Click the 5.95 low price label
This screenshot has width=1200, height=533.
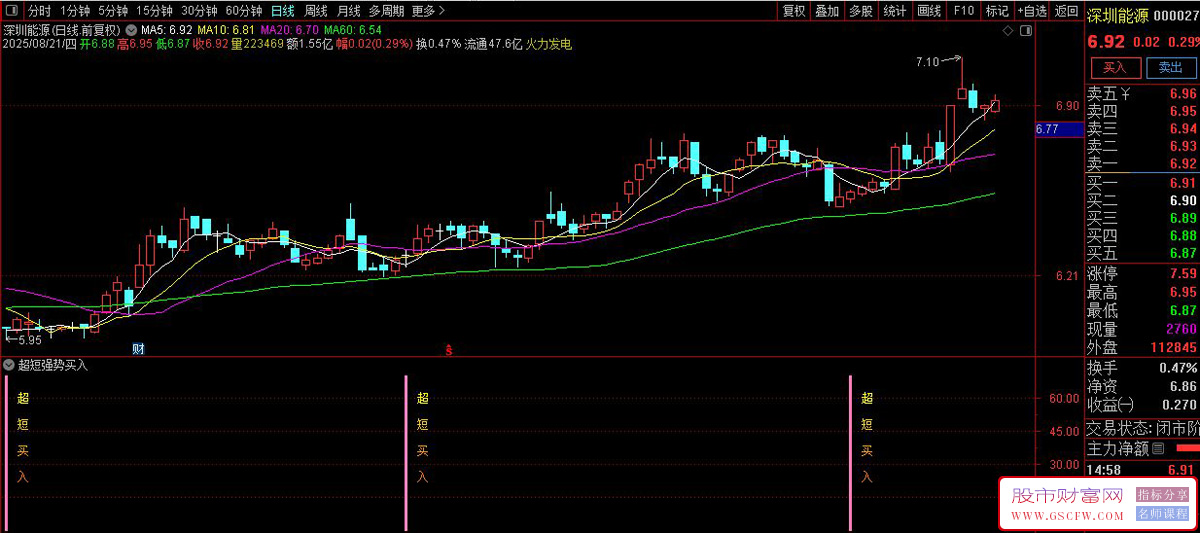pyautogui.click(x=30, y=340)
